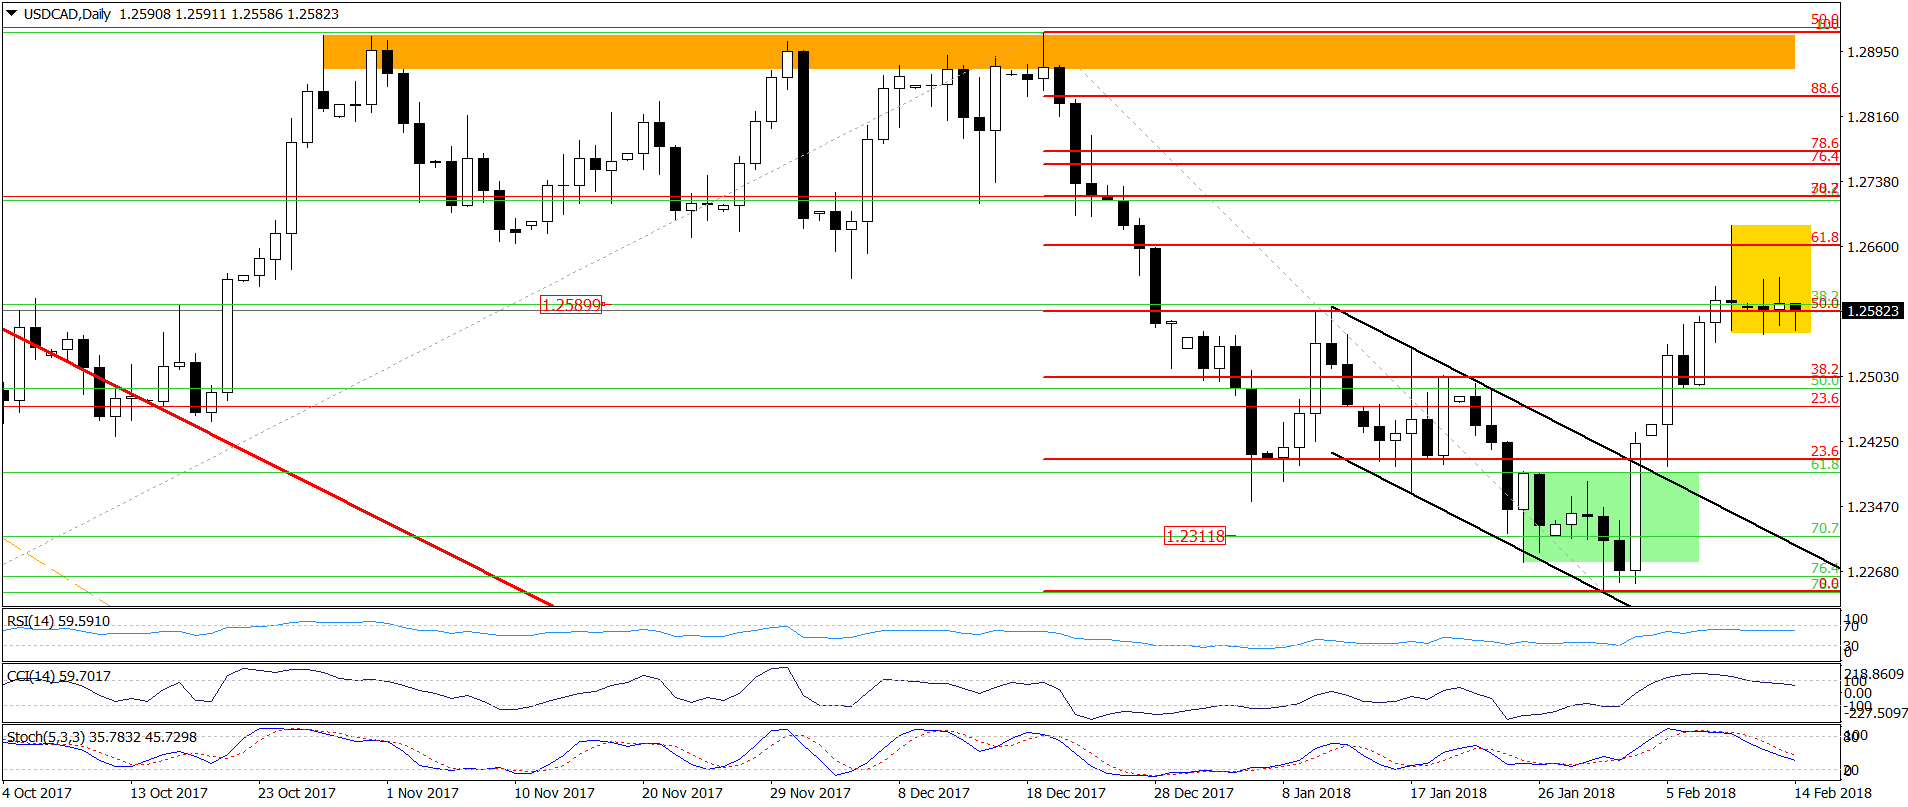Click the Stoch(5,3,3) indicator label
The width and height of the screenshot is (1908, 807).
click(102, 737)
